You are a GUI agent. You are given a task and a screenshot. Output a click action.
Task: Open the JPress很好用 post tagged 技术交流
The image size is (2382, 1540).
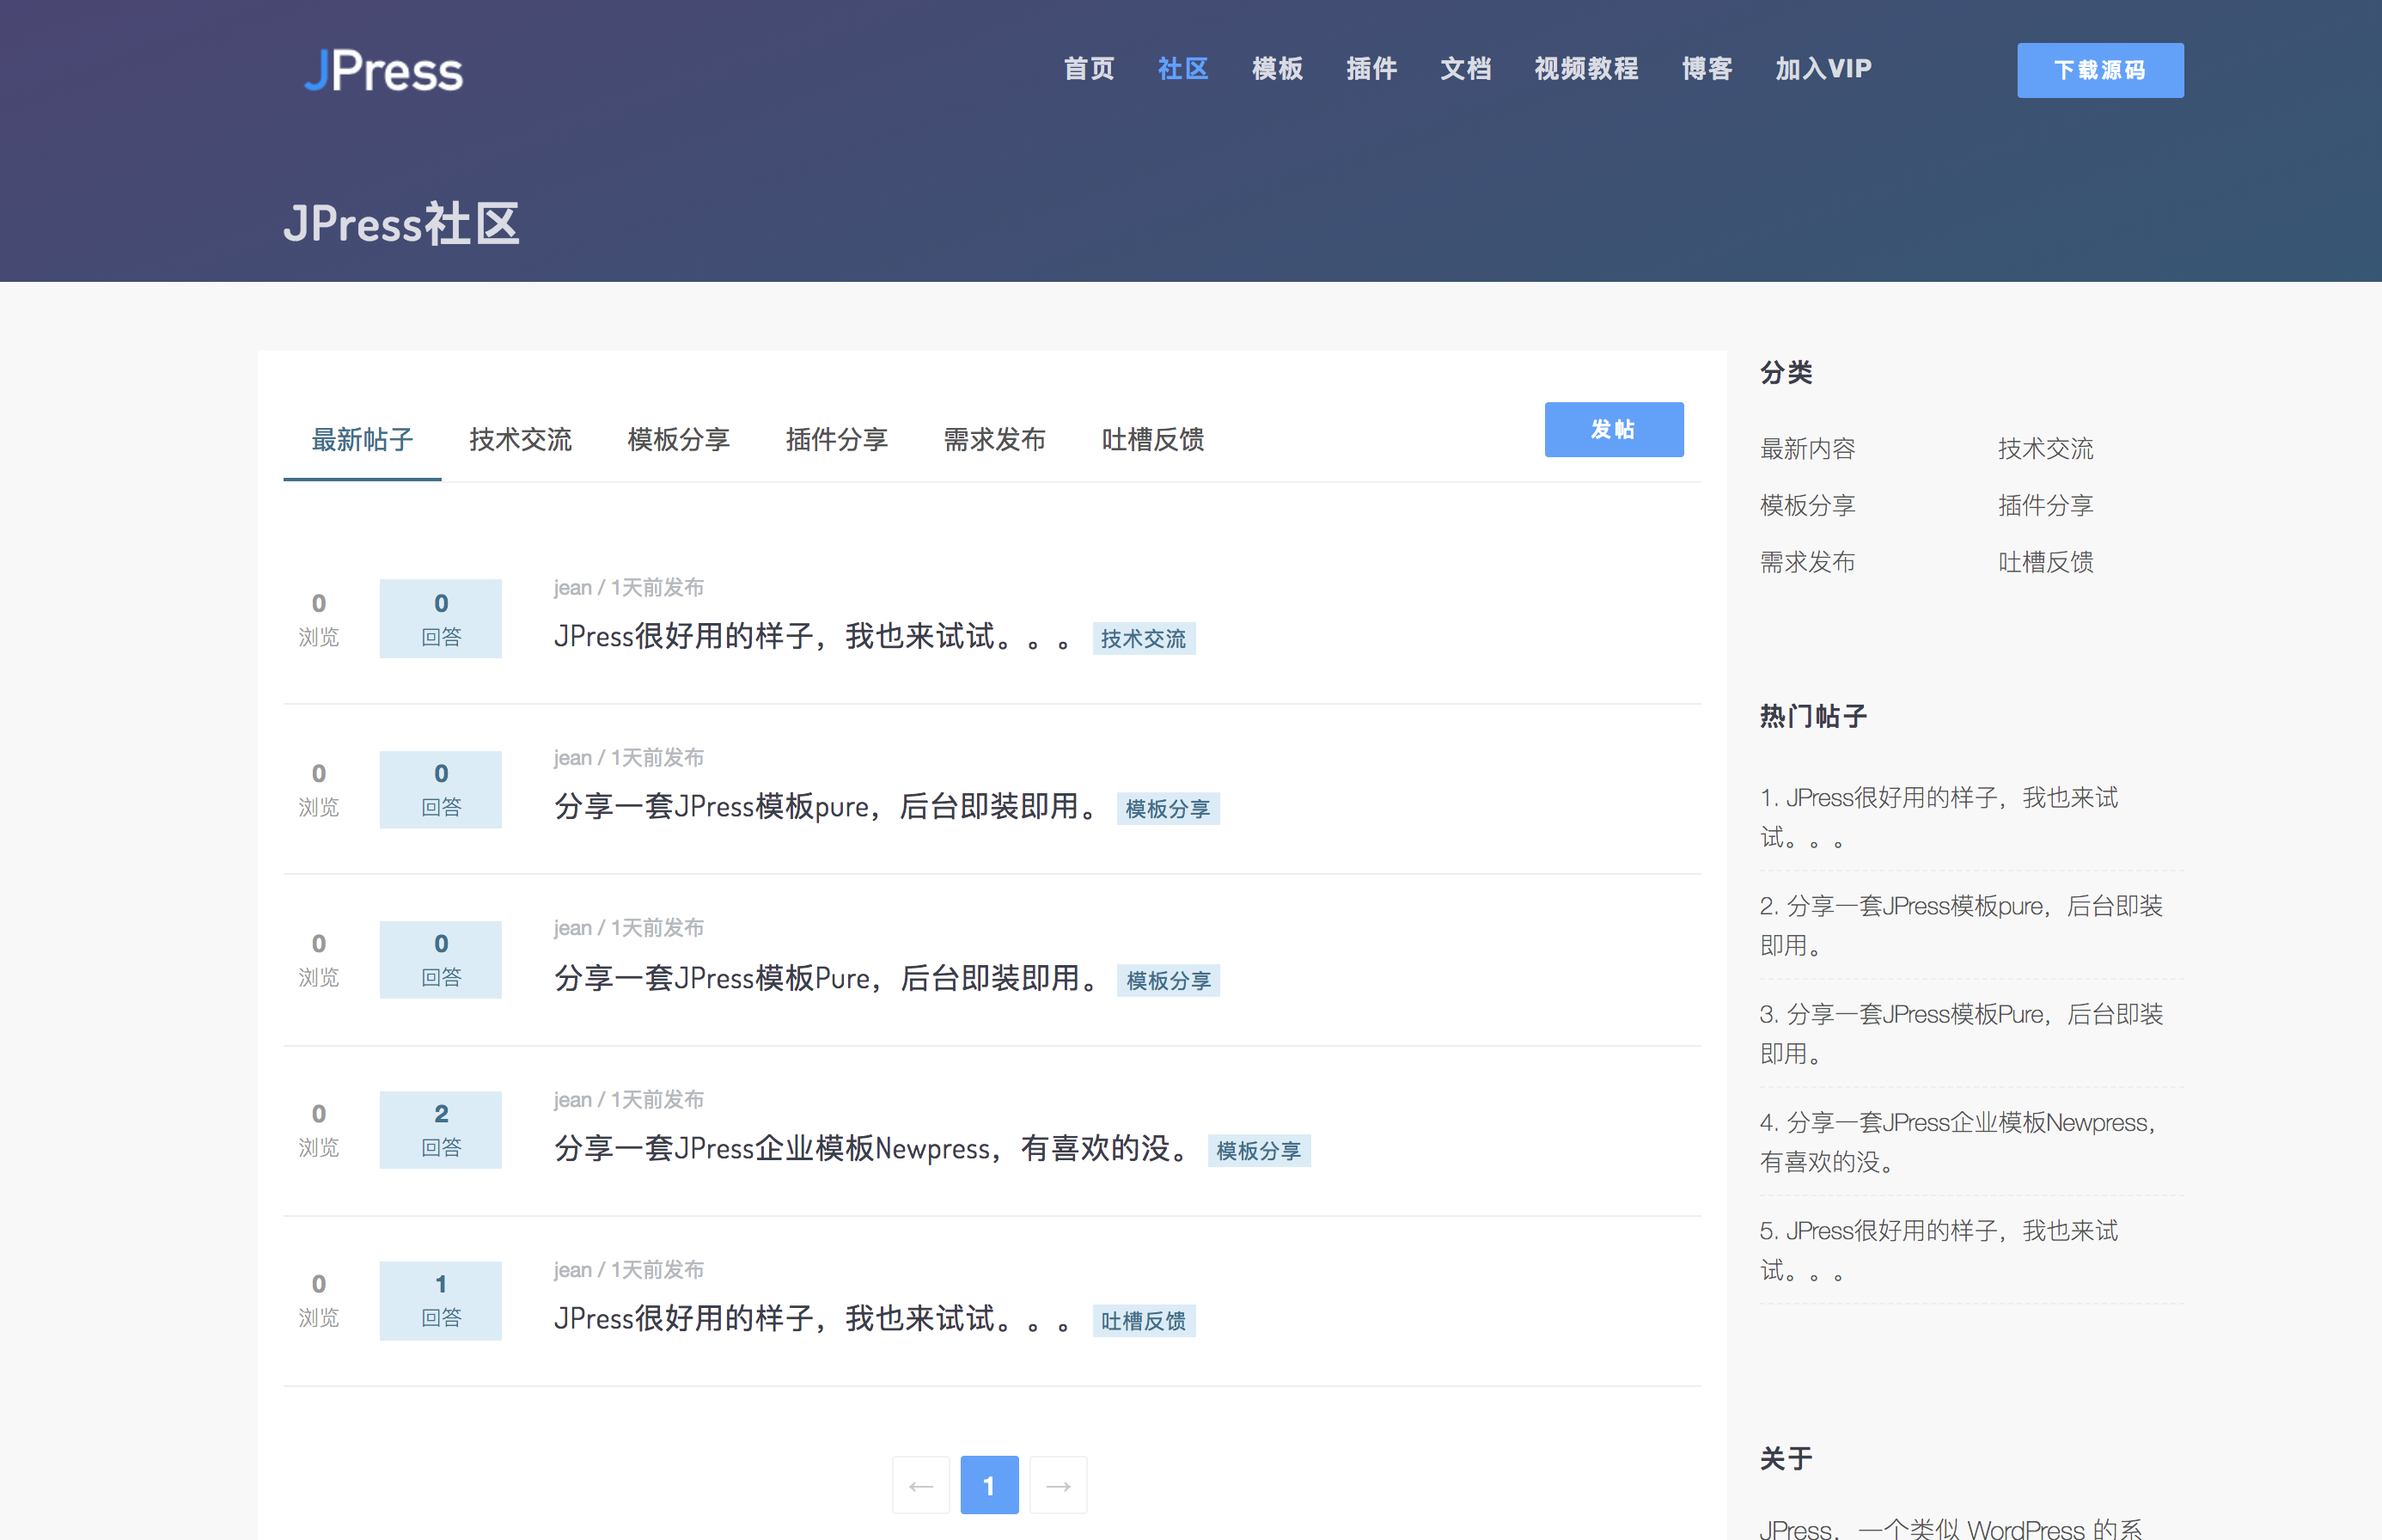(x=812, y=636)
